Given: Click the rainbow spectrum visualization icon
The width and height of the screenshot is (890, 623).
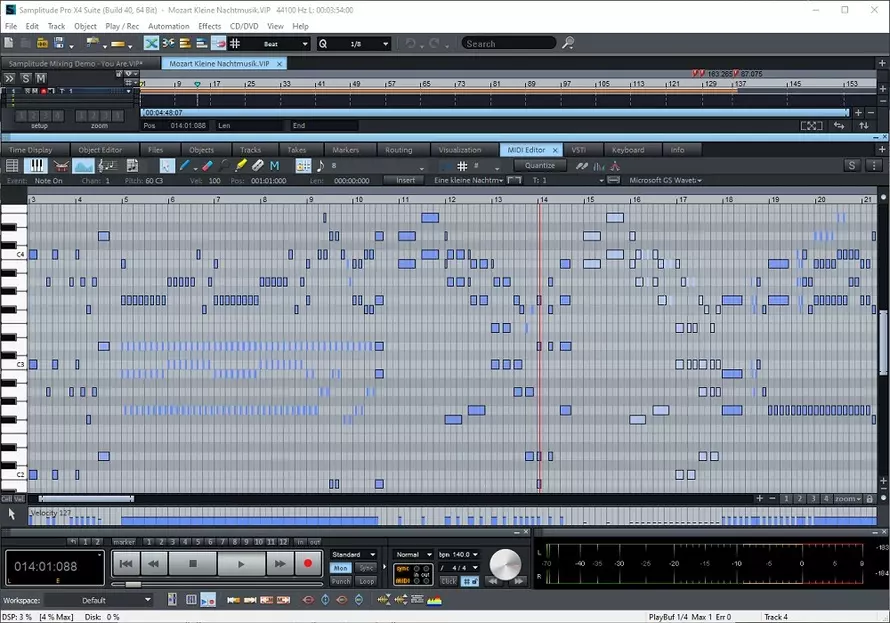Looking at the screenshot, I should [434, 600].
